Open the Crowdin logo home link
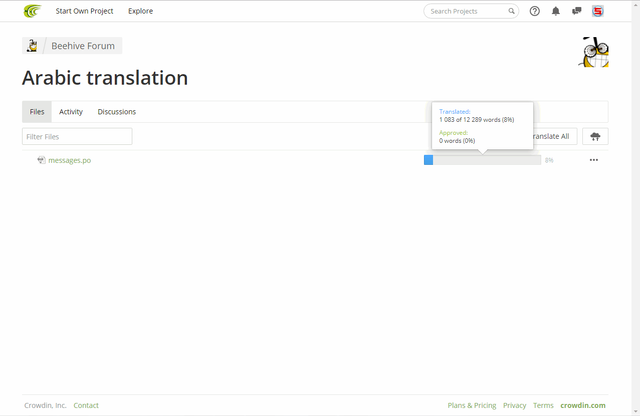The image size is (640, 416). (32, 11)
